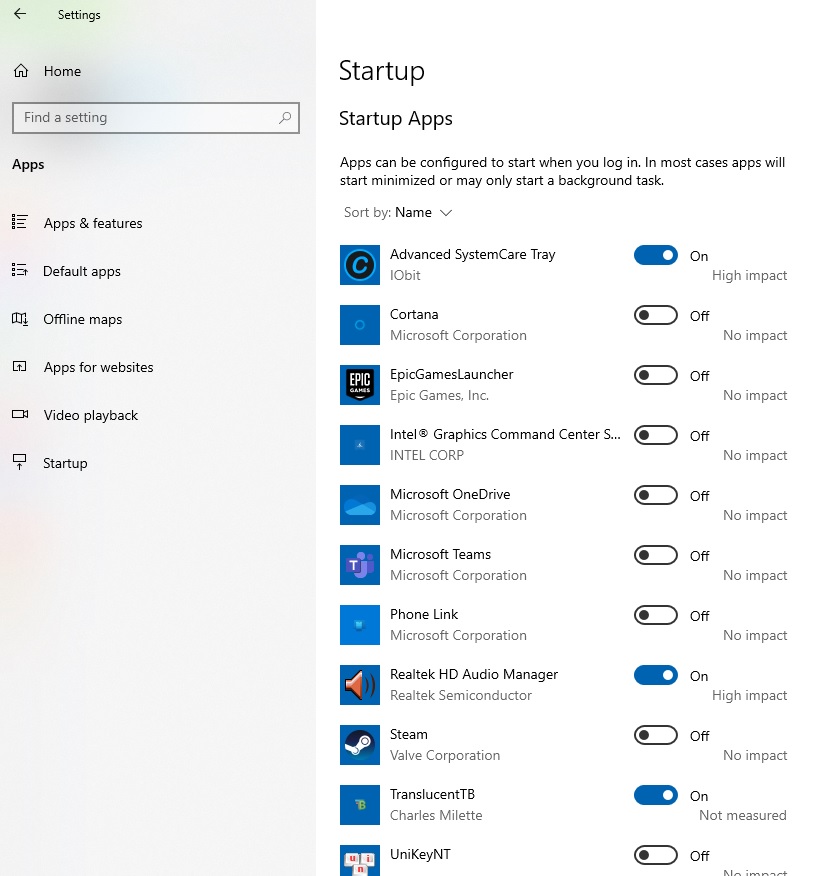The height and width of the screenshot is (876, 838).
Task: Click the Intel Graphics Command Center icon
Action: 360,445
